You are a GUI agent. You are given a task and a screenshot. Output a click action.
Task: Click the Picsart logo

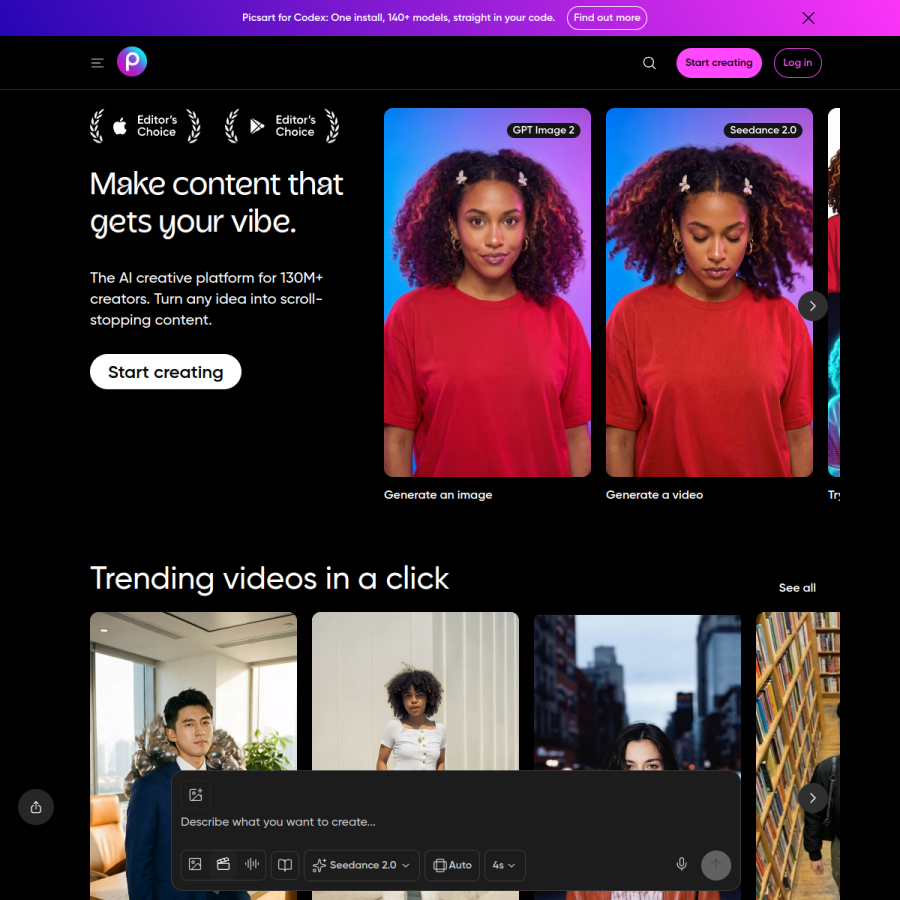(x=132, y=61)
